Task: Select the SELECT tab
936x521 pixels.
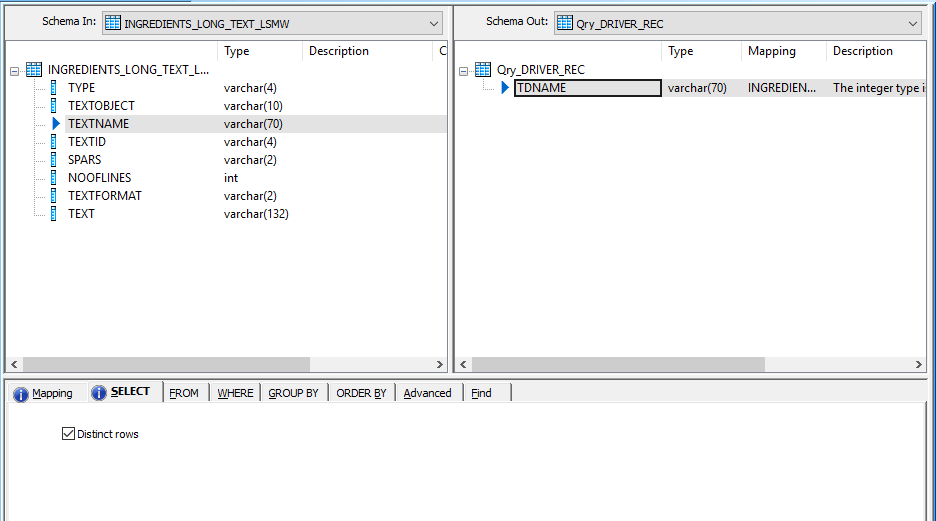Action: (125, 392)
